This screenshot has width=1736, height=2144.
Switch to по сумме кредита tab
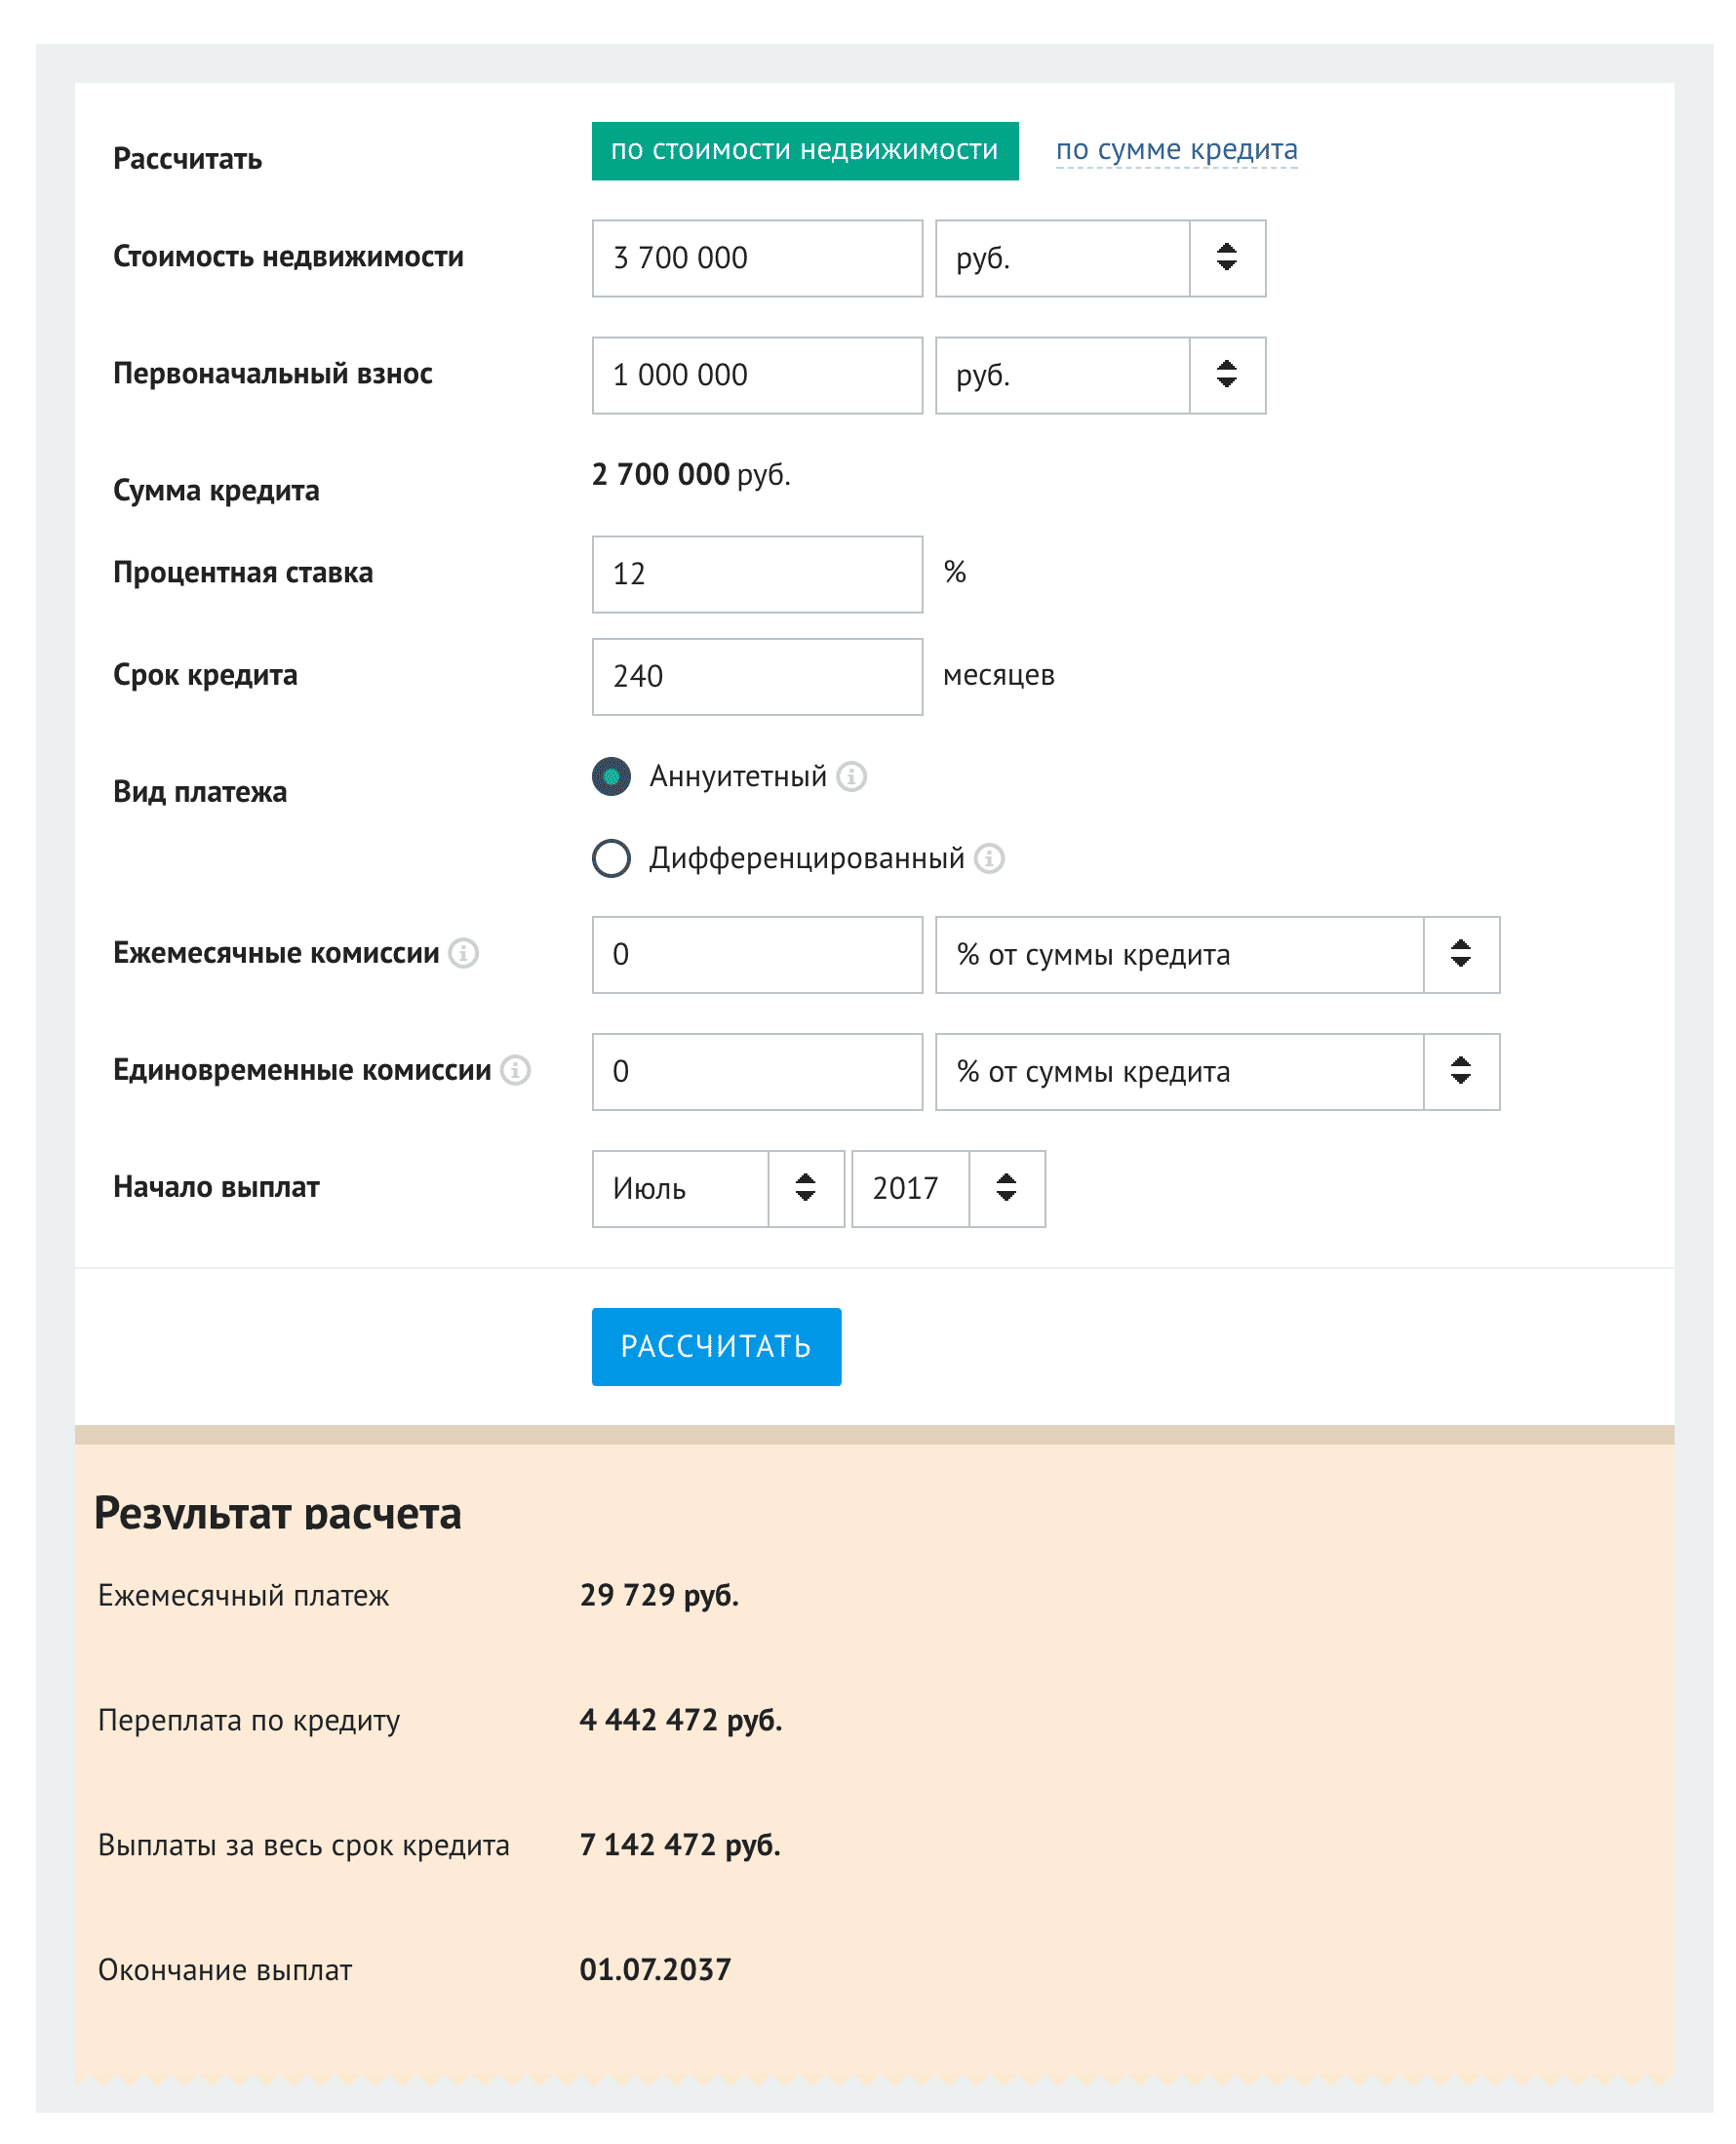[1177, 150]
